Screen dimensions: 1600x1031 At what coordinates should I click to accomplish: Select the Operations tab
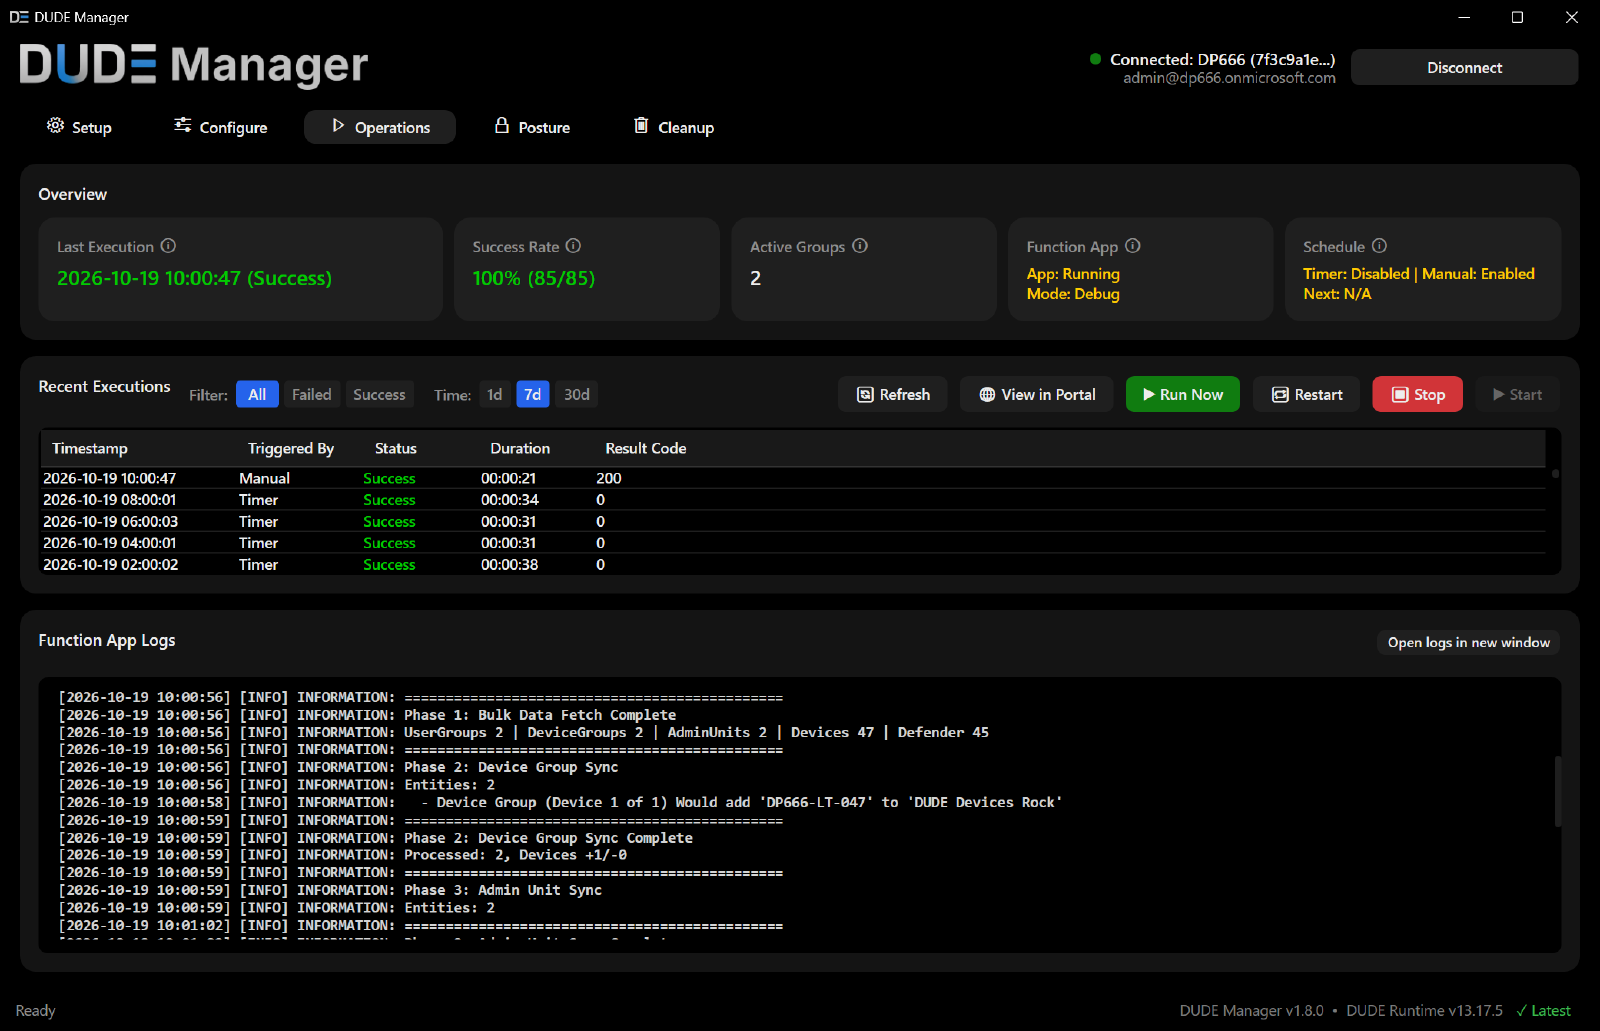click(x=380, y=127)
